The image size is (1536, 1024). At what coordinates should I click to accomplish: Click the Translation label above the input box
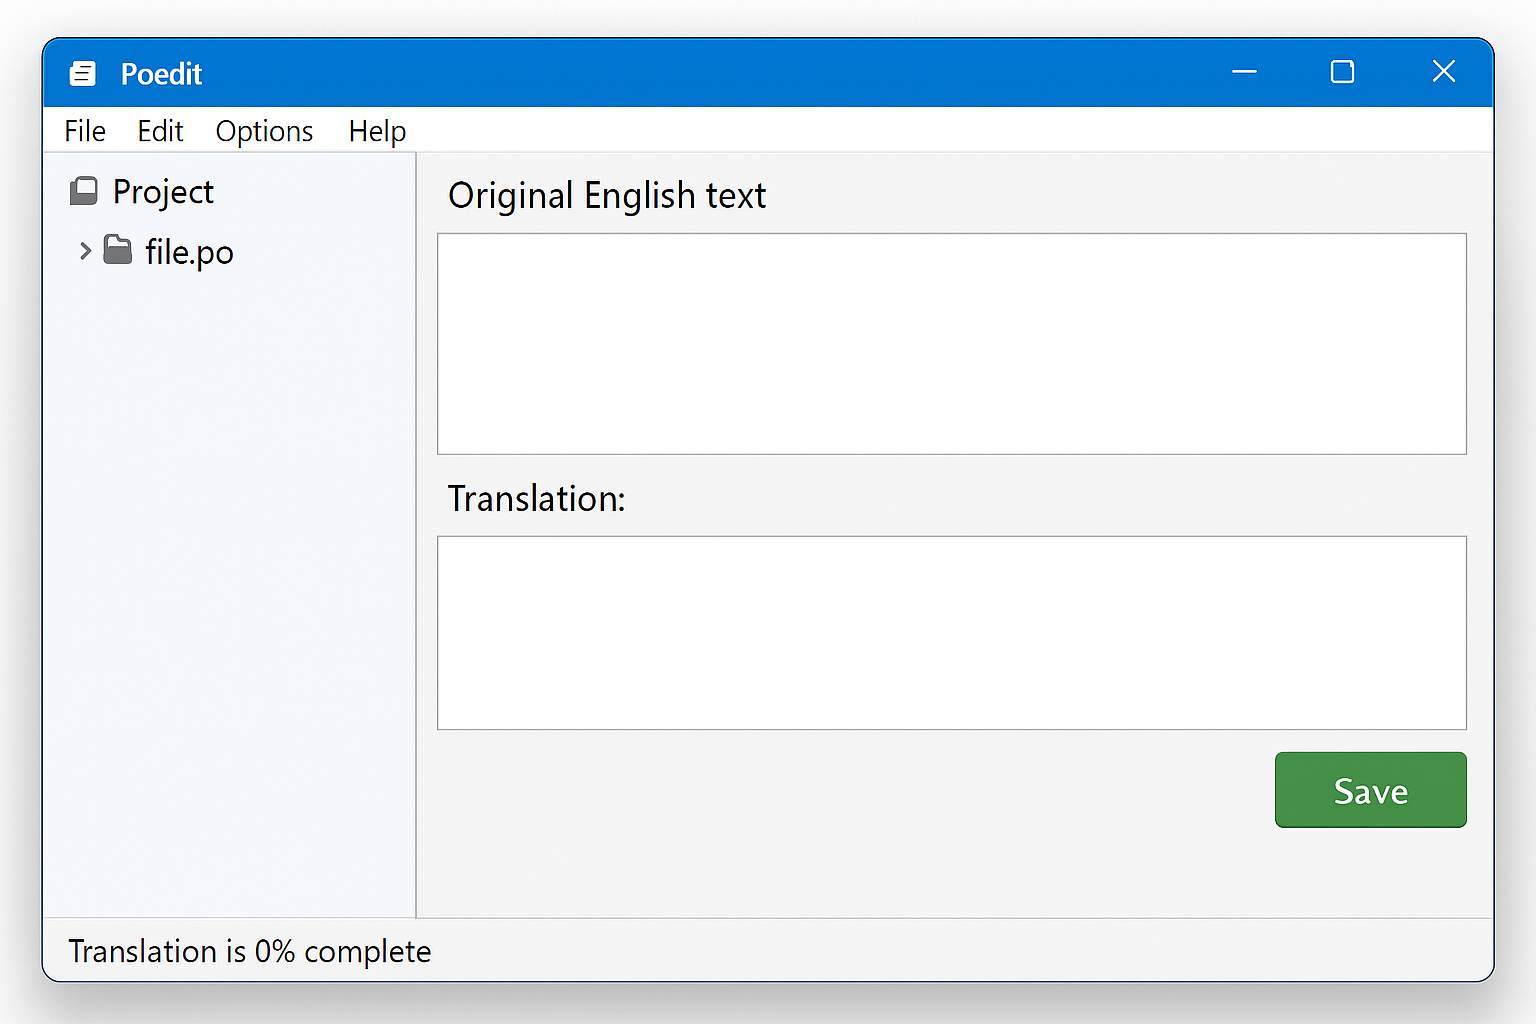tap(536, 498)
